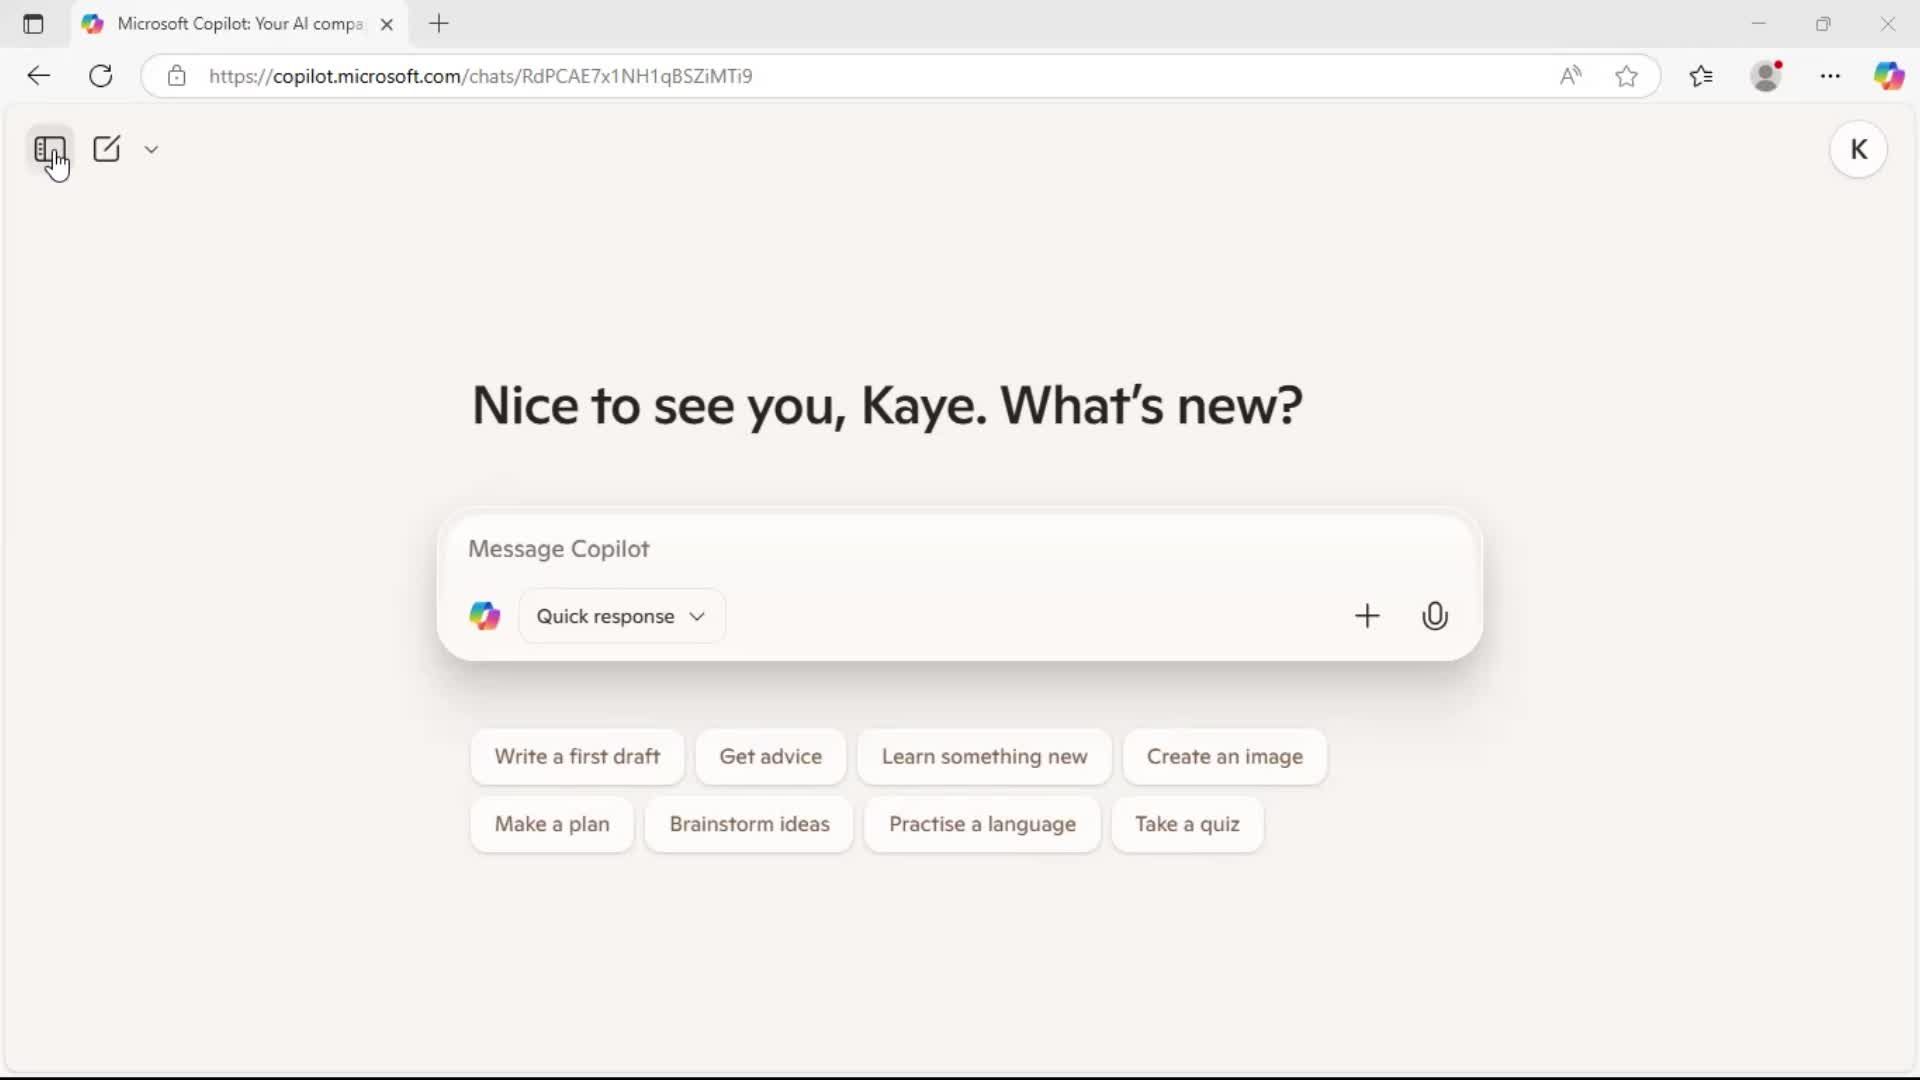Click the plus attachment icon
This screenshot has width=1920, height=1080.
tap(1366, 616)
